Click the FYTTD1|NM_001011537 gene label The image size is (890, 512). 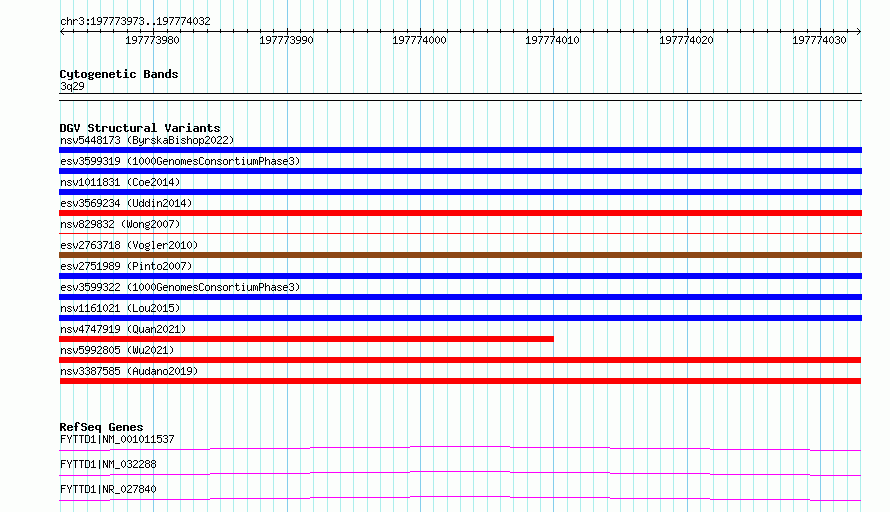117,439
